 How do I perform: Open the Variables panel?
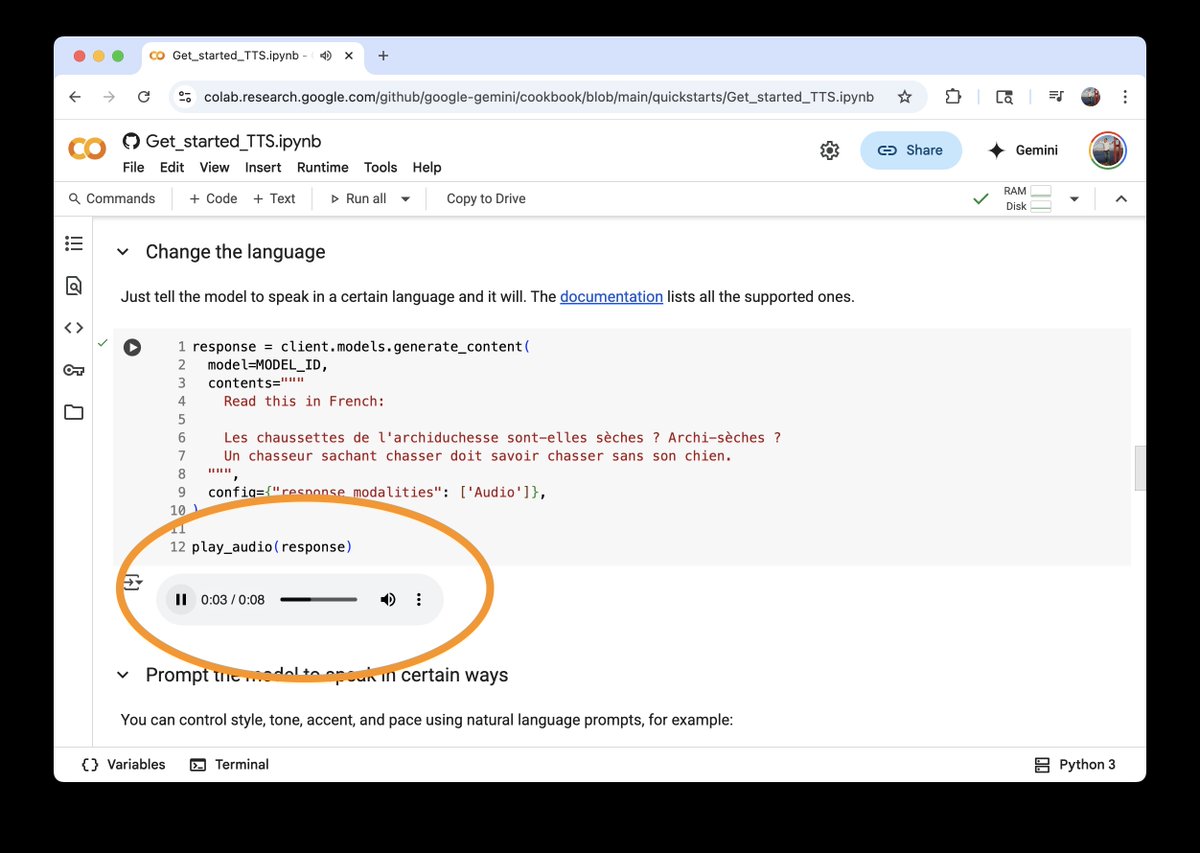(124, 764)
